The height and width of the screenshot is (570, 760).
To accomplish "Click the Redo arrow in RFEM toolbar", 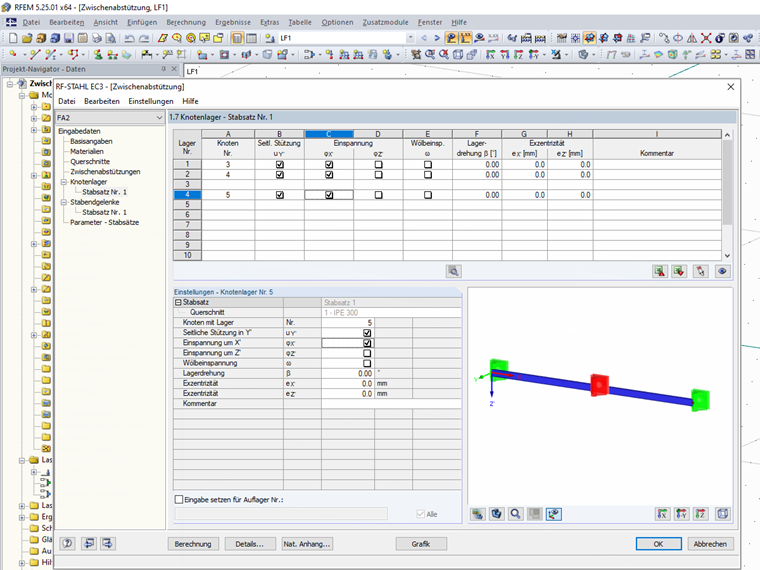I will (x=144, y=38).
